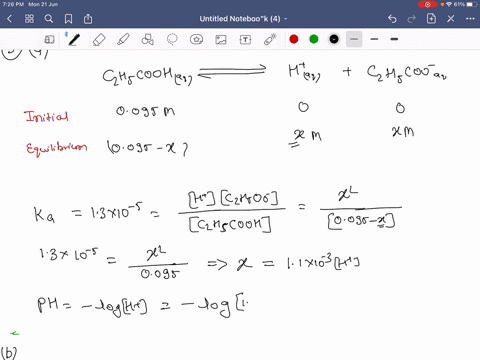Choose the black pen color
This screenshot has height=360, width=480.
click(x=334, y=39)
